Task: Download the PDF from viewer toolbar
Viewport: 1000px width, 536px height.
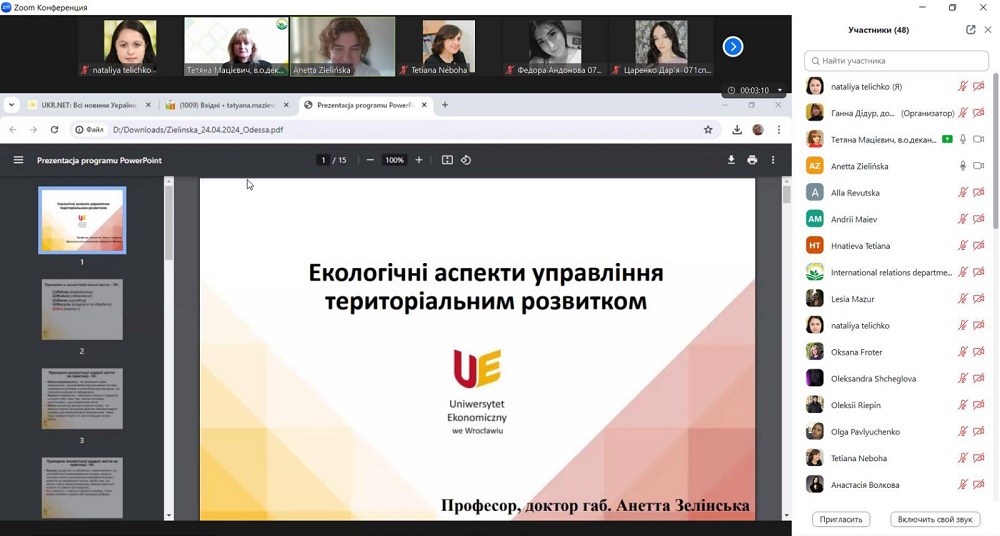Action: tap(731, 160)
